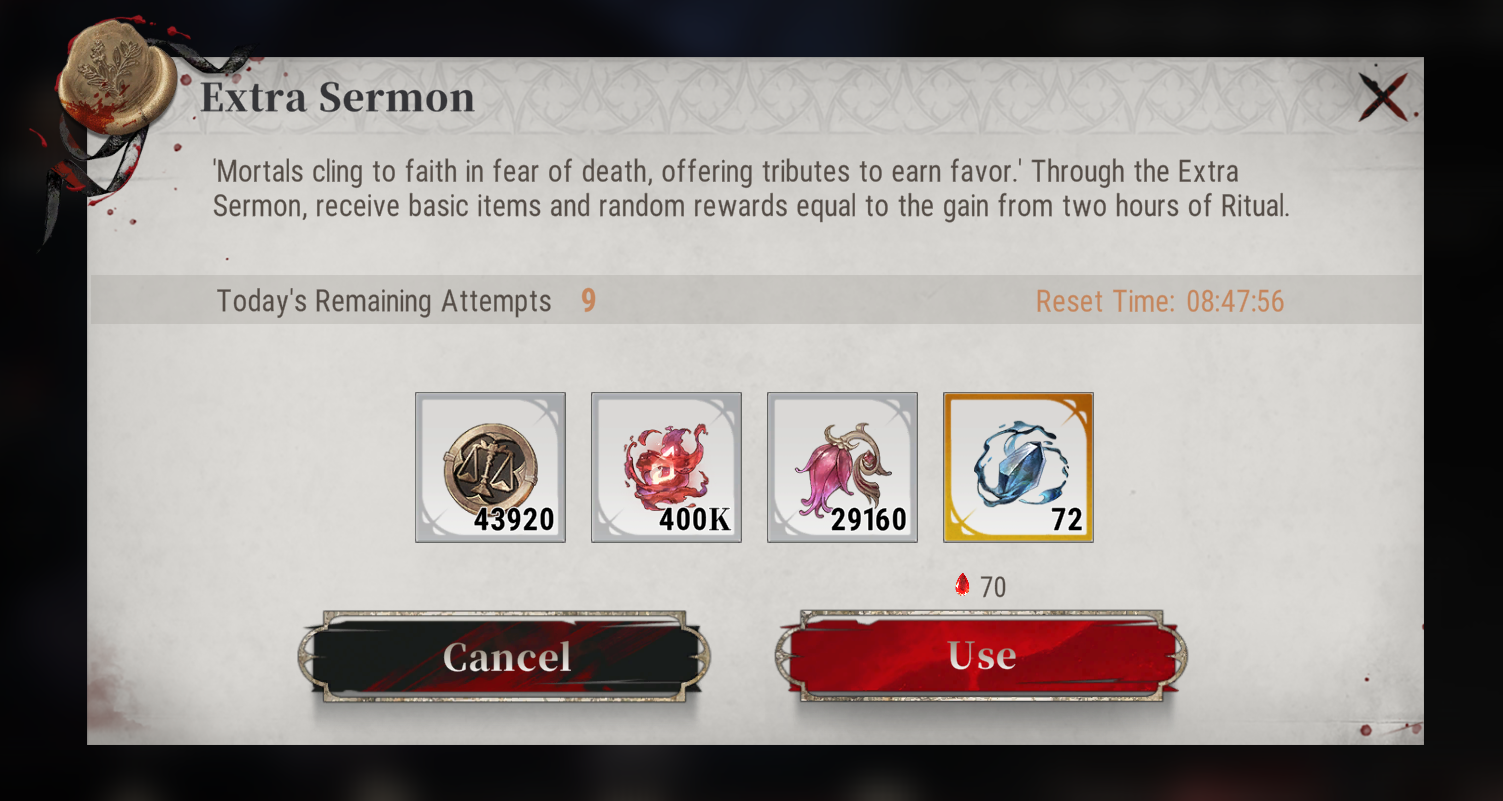The height and width of the screenshot is (801, 1503).
Task: Tap the Reset Time countdown text
Action: coord(1160,301)
